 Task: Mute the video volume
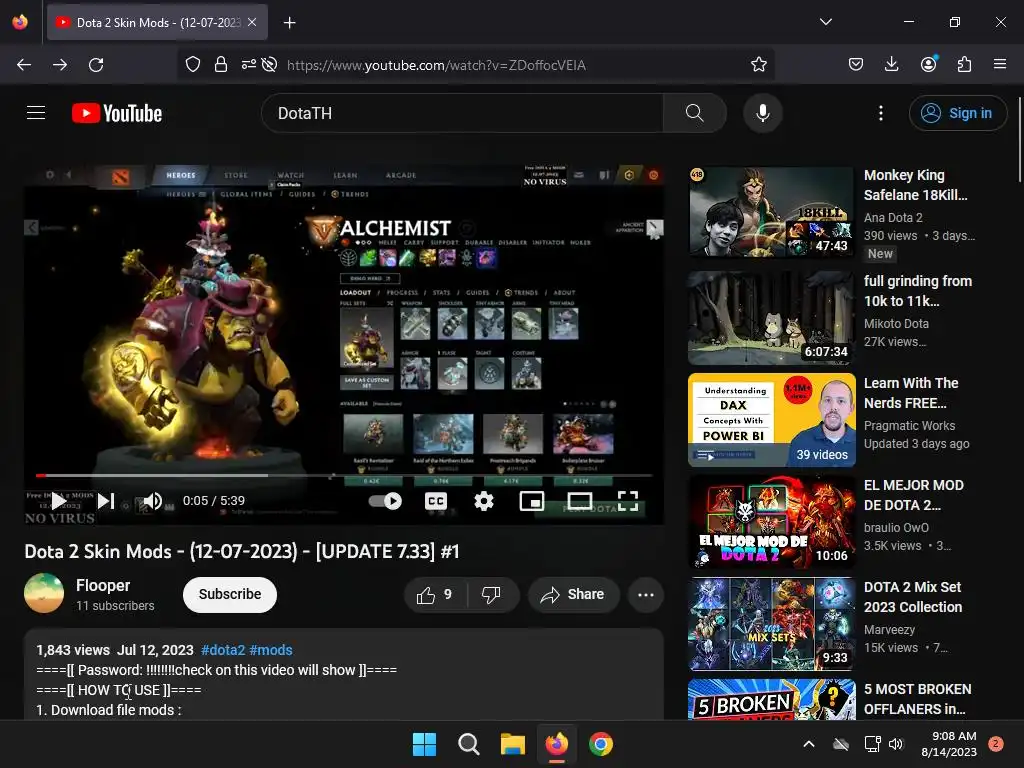coord(153,501)
